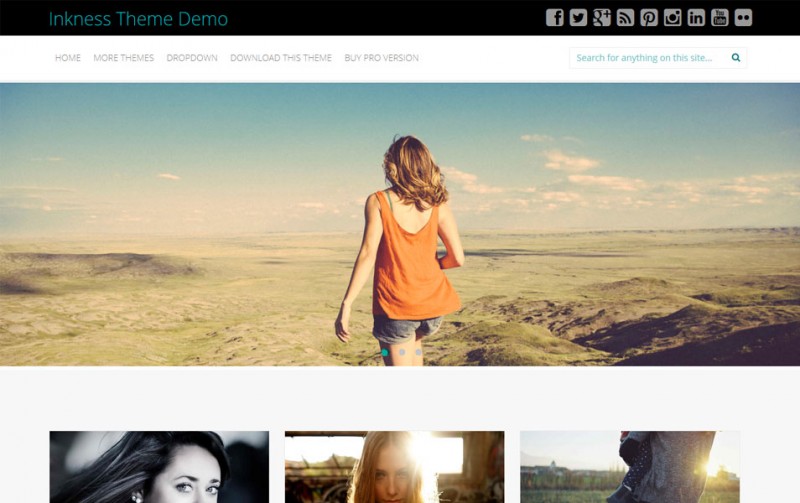Expand the Dropdown menu item
Image resolution: width=800 pixels, height=503 pixels.
192,58
